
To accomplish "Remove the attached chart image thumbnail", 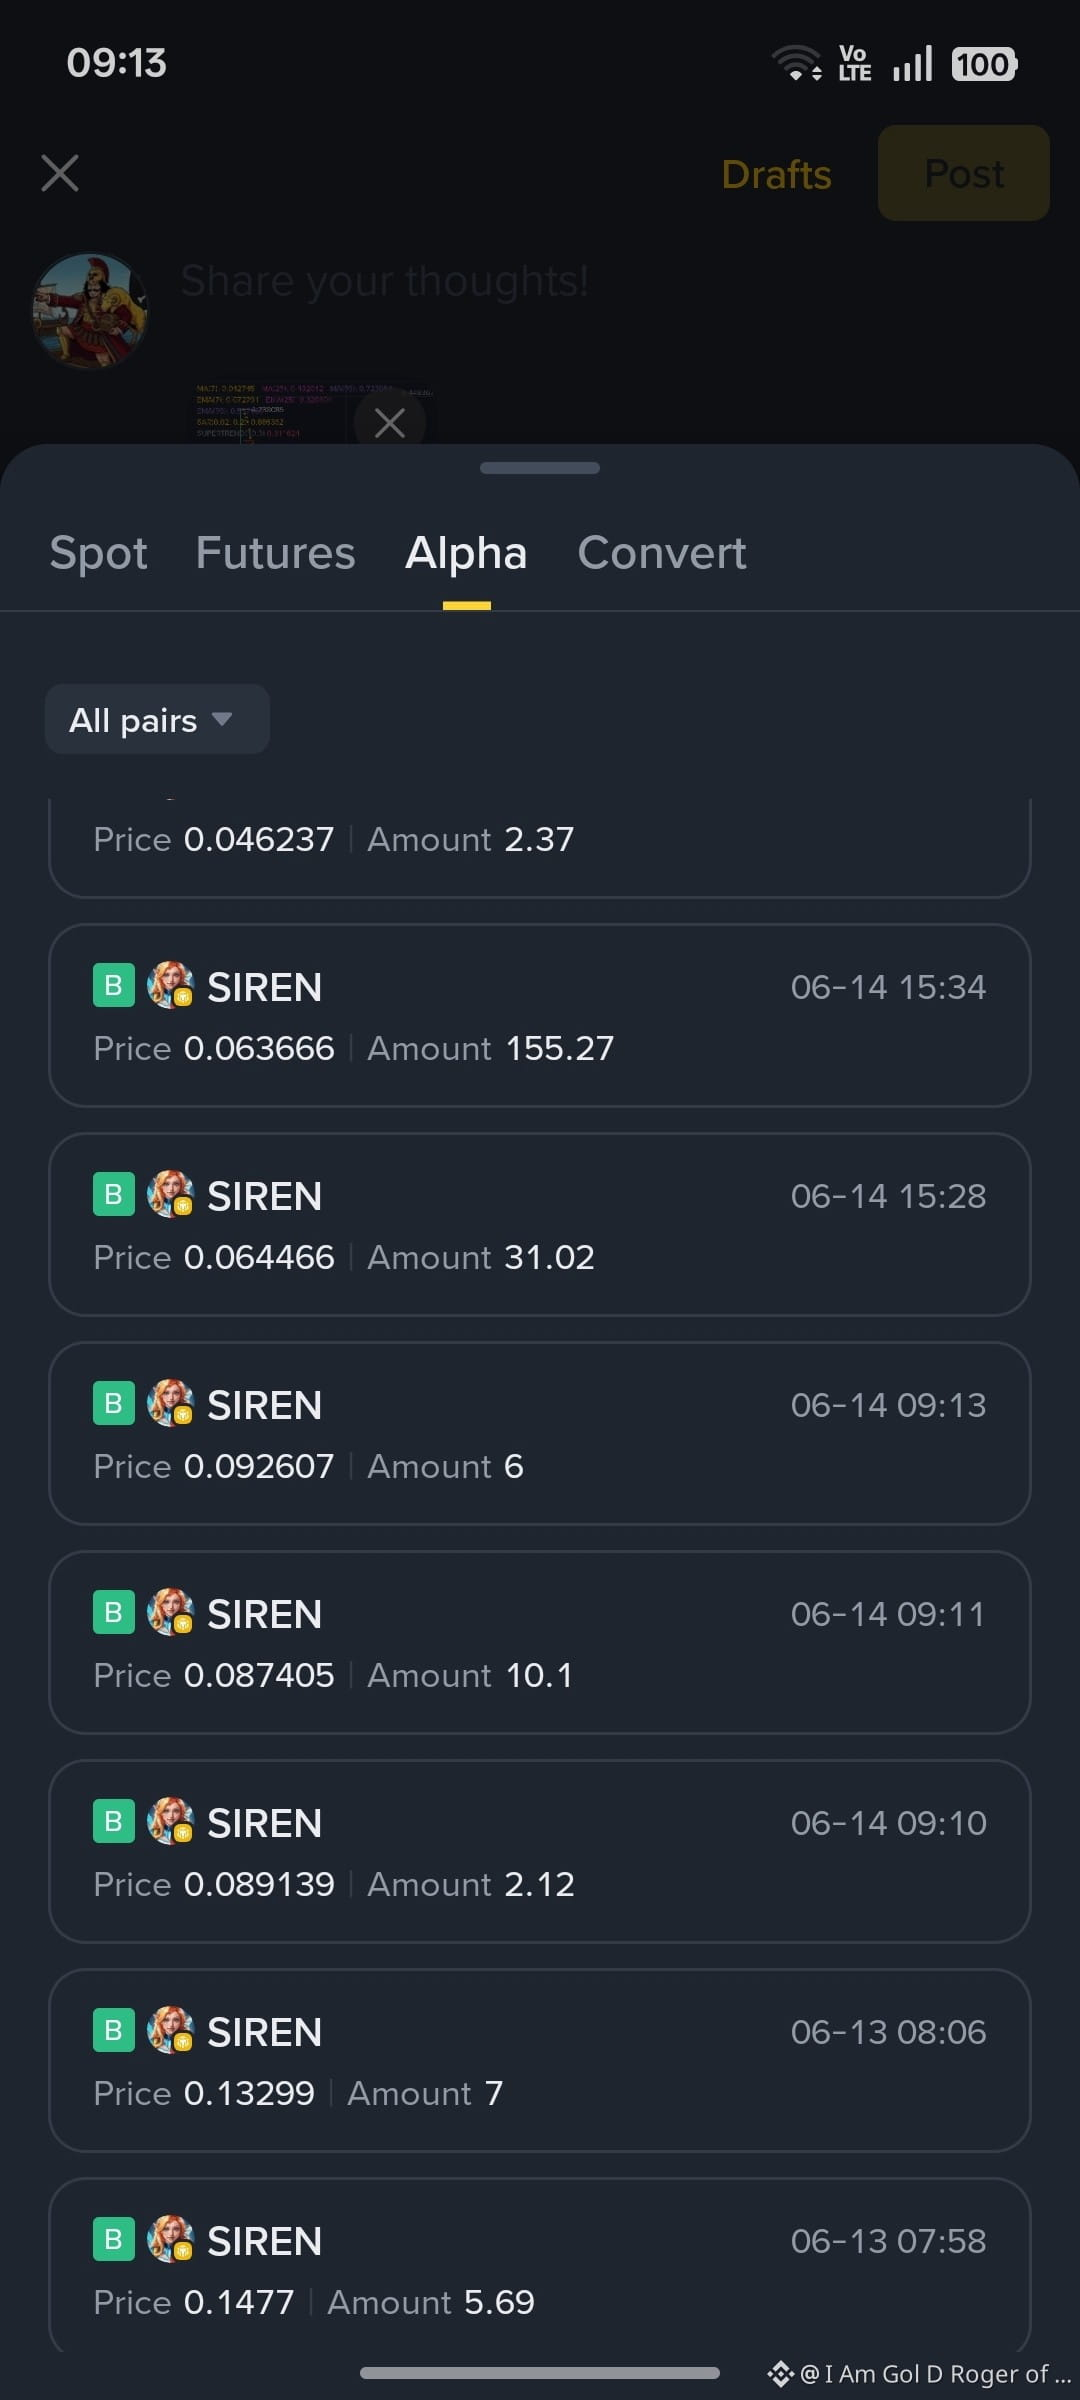I will (x=389, y=422).
